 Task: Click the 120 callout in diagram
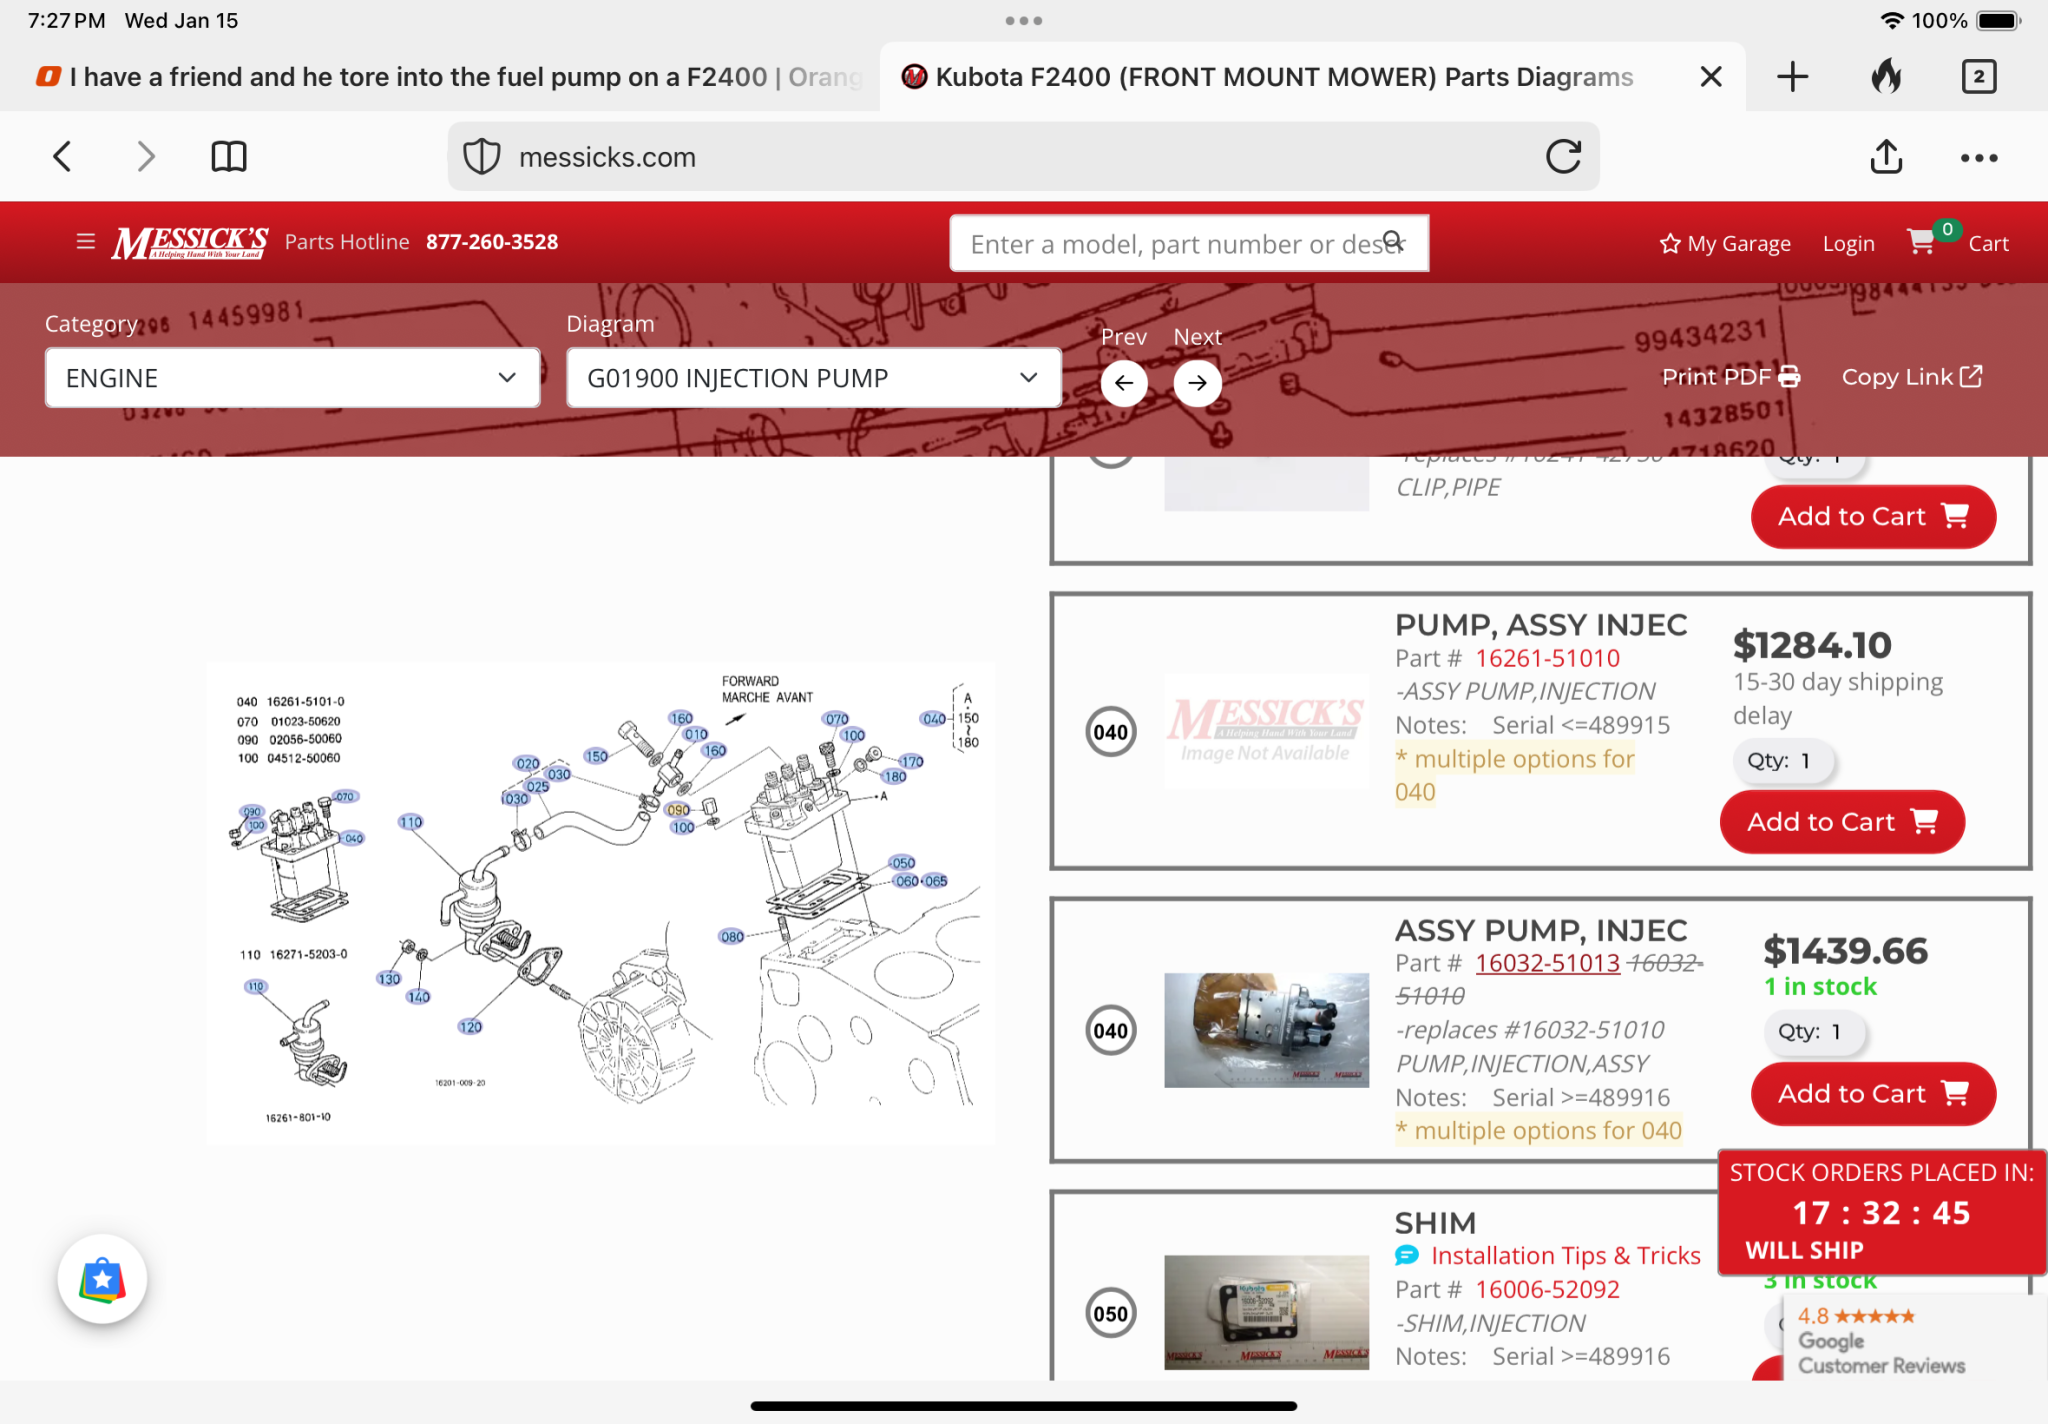click(x=470, y=1026)
